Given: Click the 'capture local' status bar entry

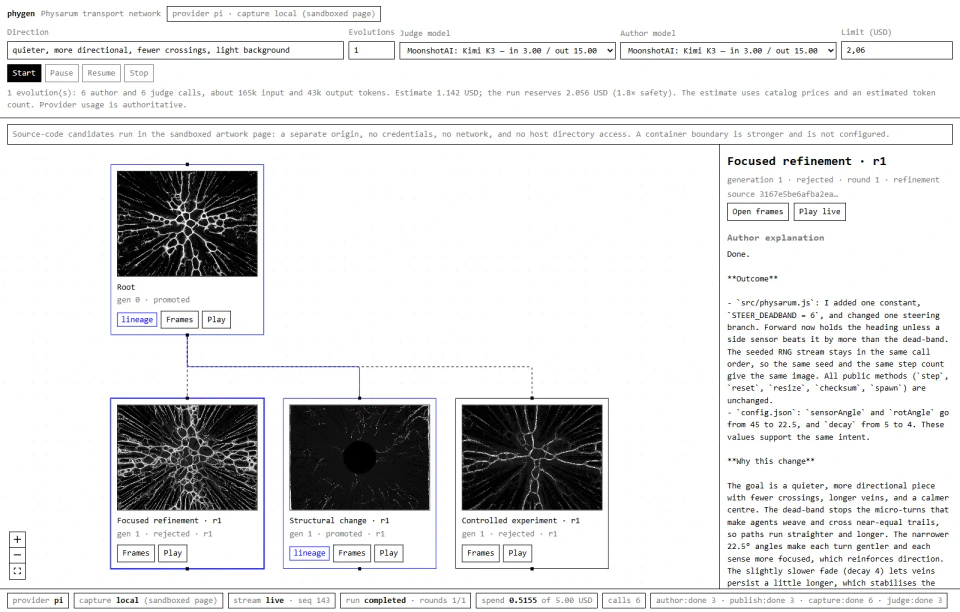Looking at the screenshot, I should [148, 600].
